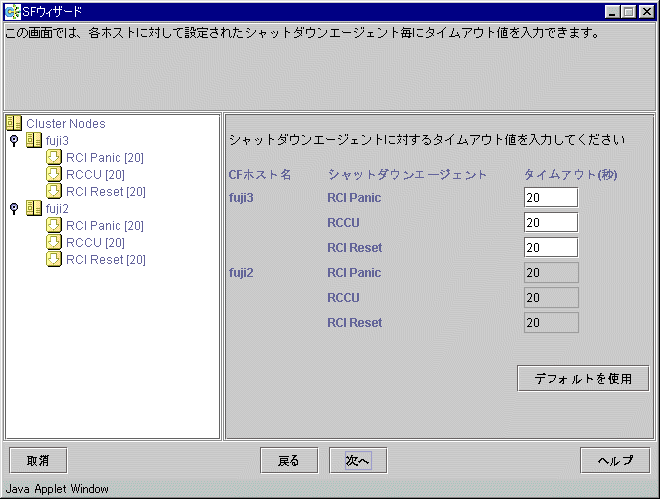Image resolution: width=660 pixels, height=499 pixels.
Task: Click the bottom RCI Reset agent label
Action: click(x=355, y=323)
